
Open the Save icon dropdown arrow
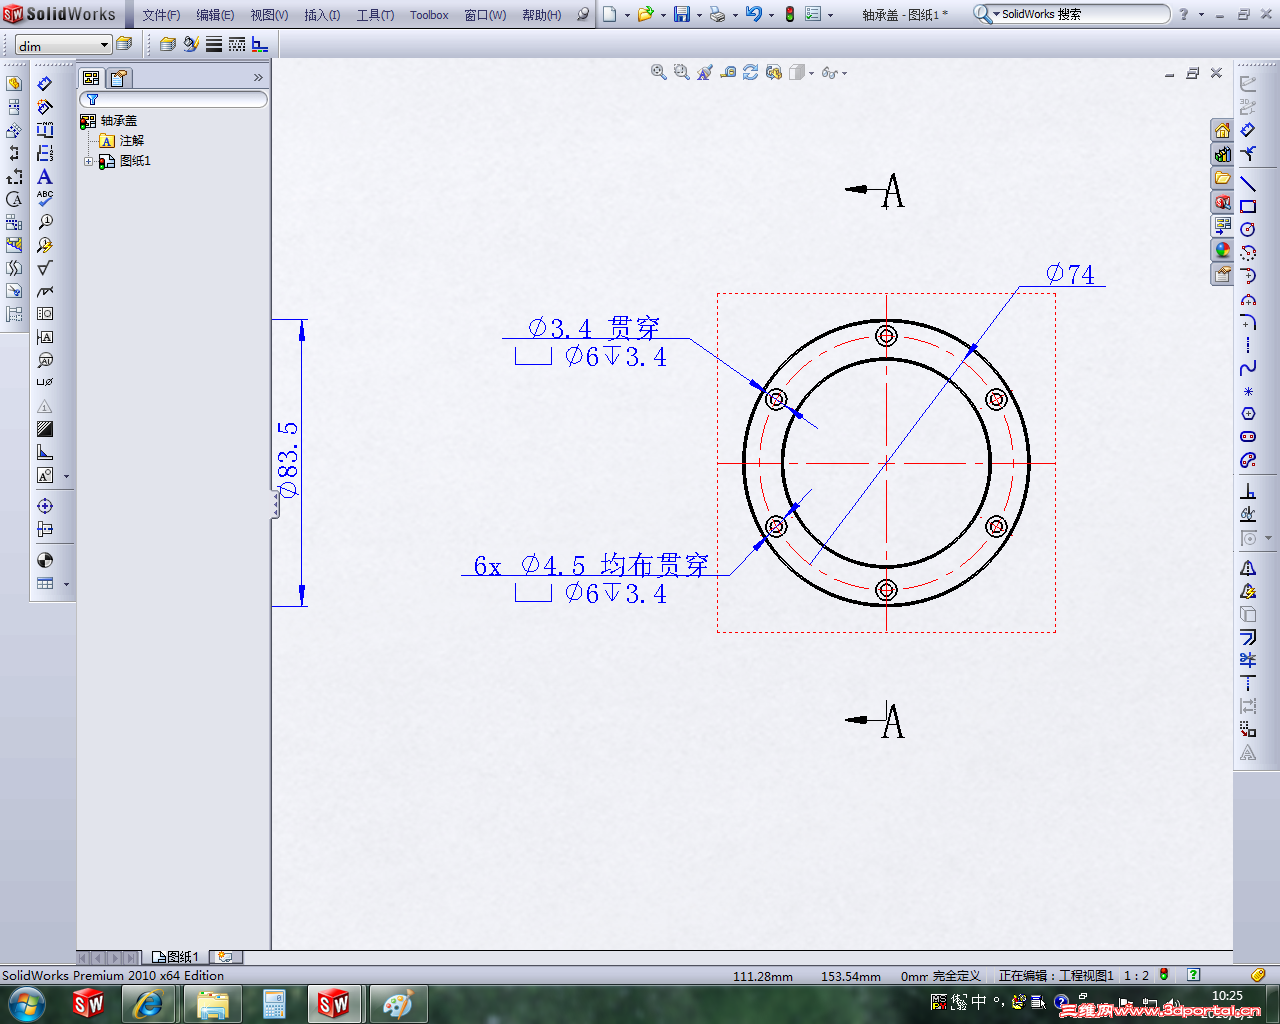click(x=698, y=15)
